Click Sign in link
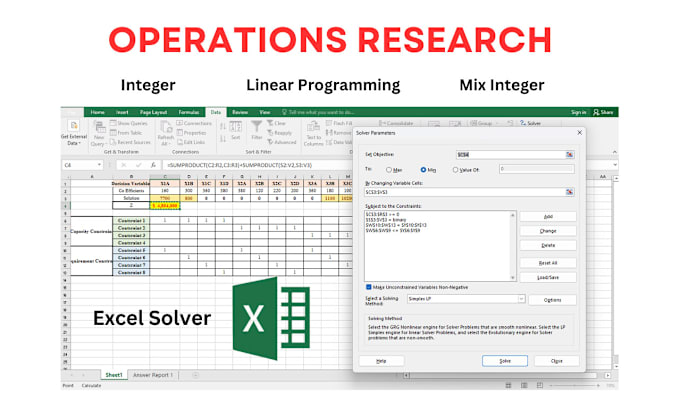 point(578,112)
